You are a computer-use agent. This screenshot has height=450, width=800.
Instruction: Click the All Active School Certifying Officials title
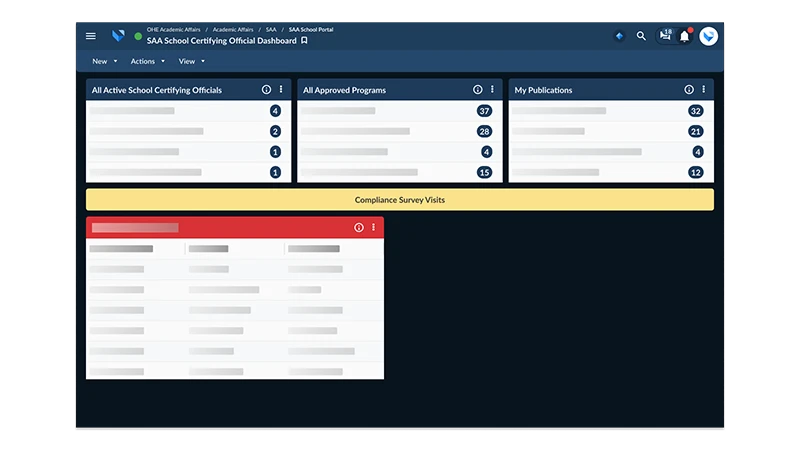[157, 90]
